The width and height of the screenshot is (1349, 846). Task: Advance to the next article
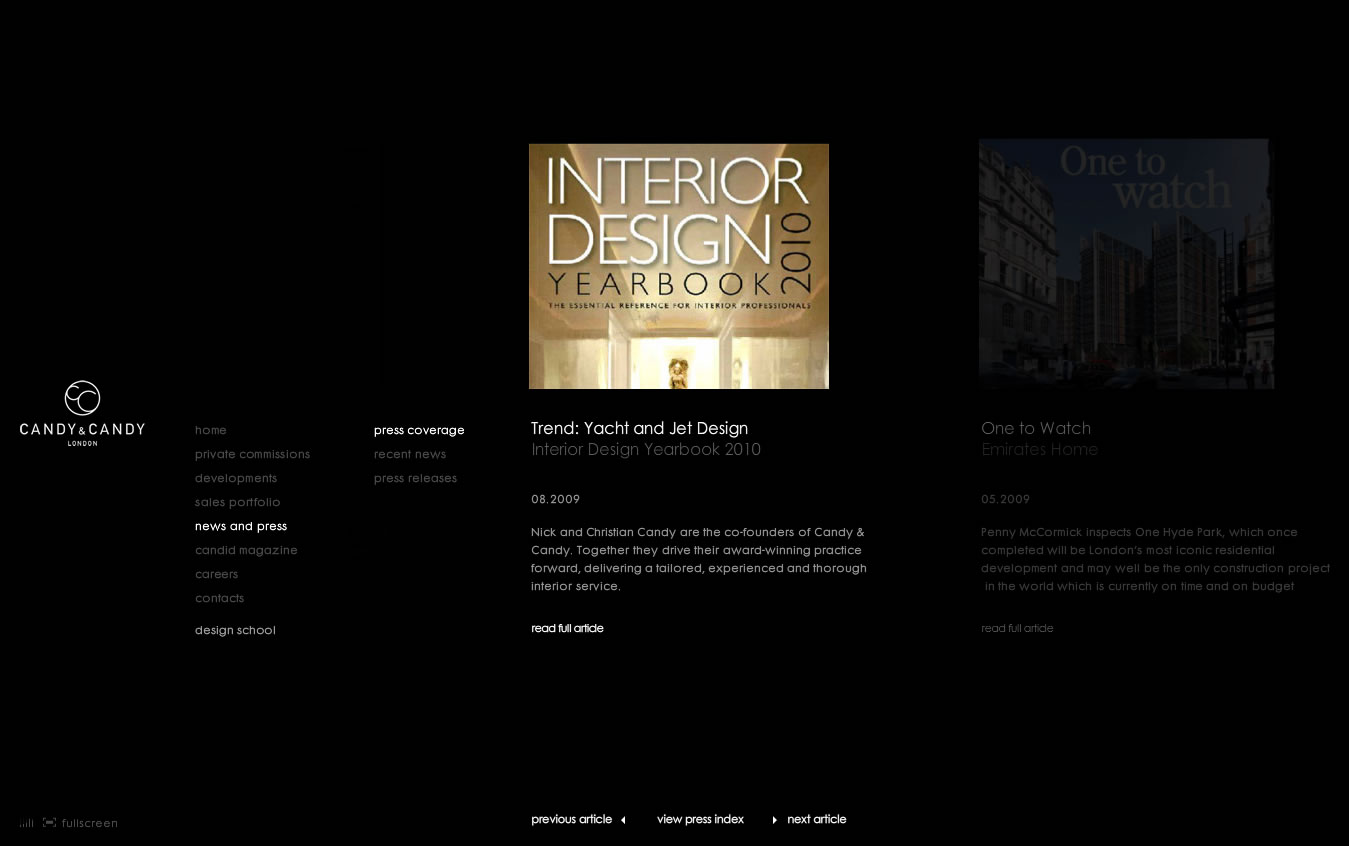point(810,819)
